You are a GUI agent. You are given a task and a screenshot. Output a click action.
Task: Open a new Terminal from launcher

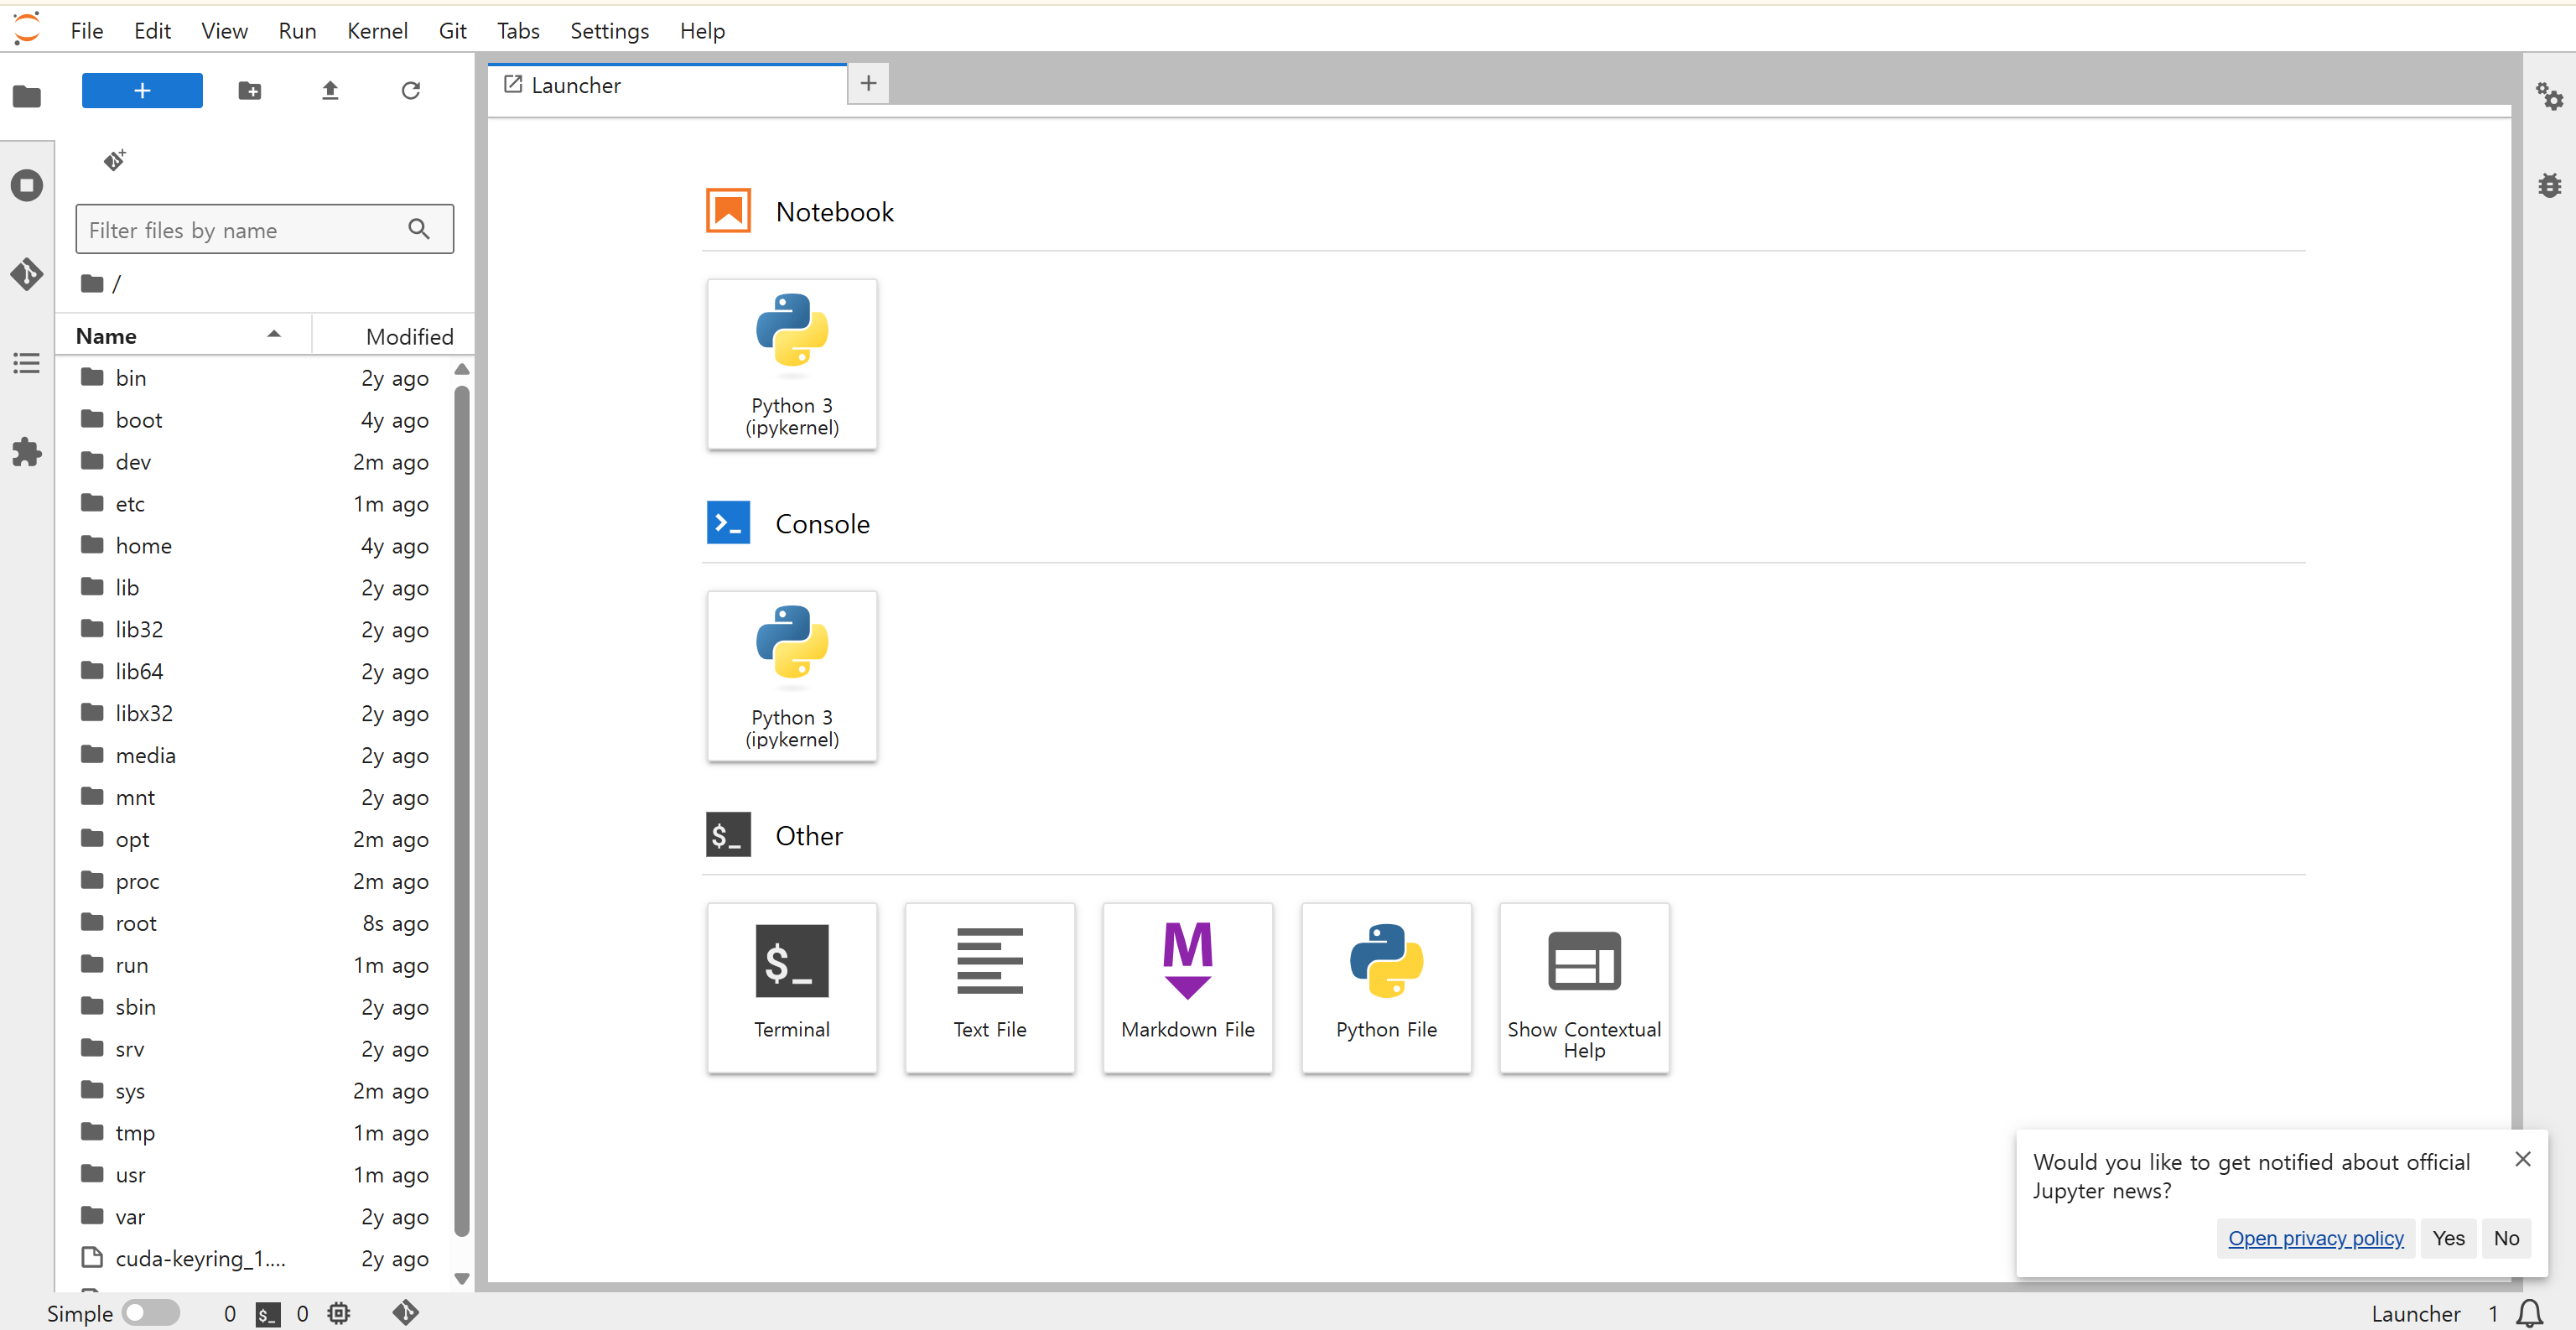click(x=792, y=988)
